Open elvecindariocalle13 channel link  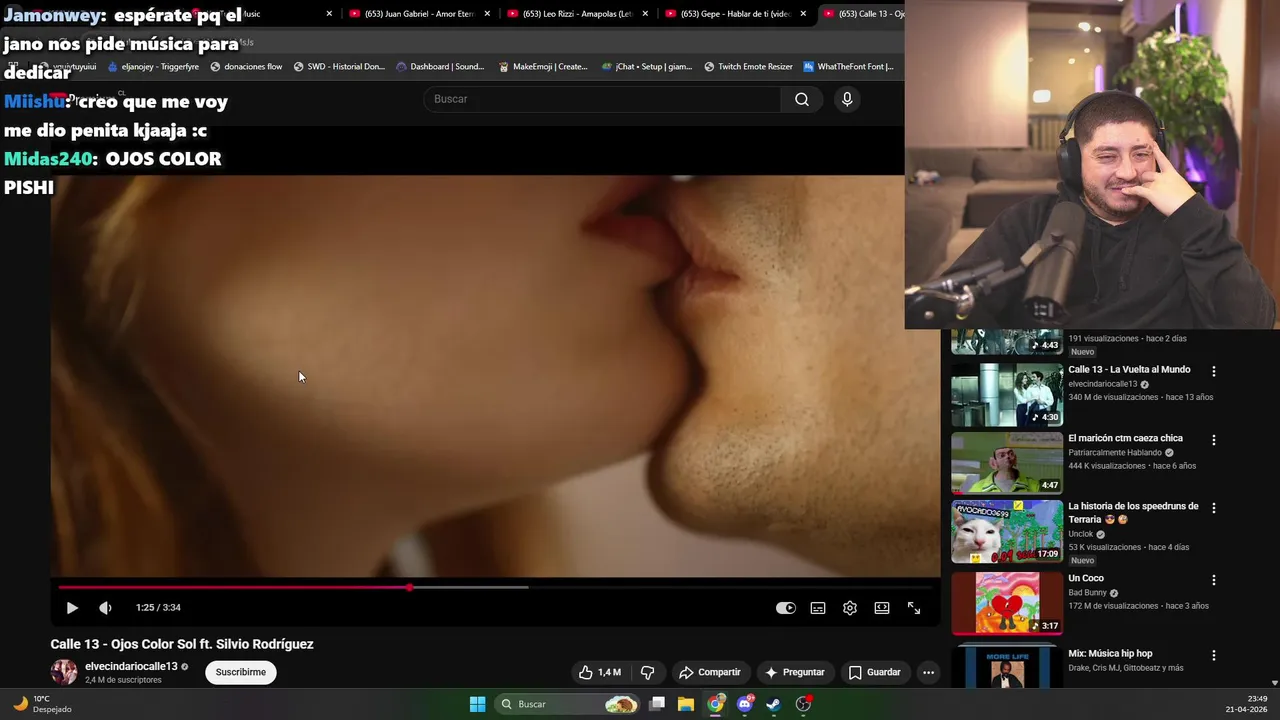click(131, 666)
